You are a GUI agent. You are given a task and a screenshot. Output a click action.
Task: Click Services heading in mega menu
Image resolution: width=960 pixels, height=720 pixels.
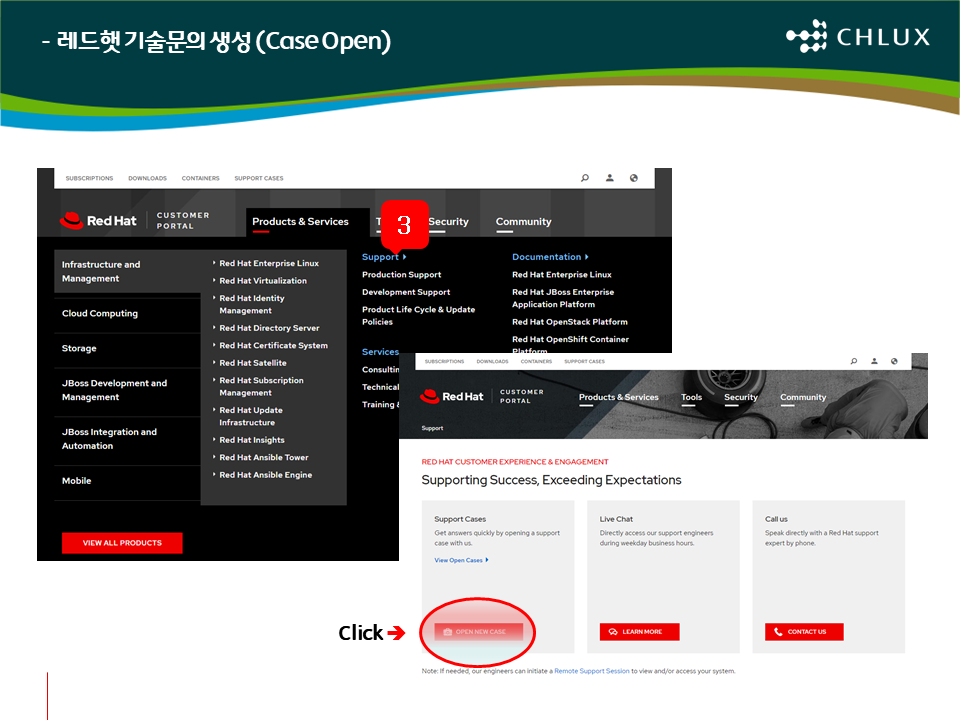click(380, 352)
